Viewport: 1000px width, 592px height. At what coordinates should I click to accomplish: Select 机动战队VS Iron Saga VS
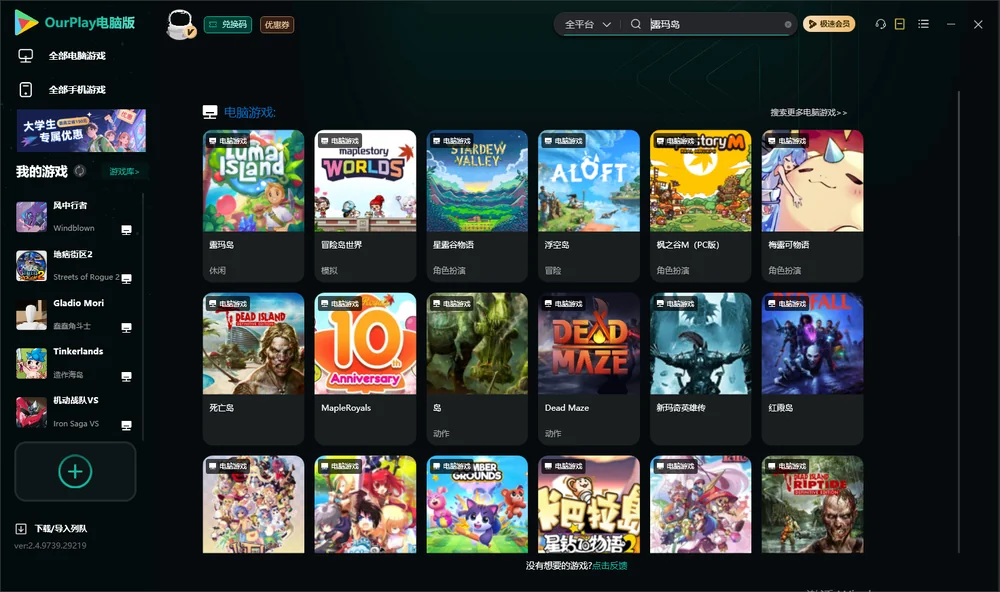[75, 411]
